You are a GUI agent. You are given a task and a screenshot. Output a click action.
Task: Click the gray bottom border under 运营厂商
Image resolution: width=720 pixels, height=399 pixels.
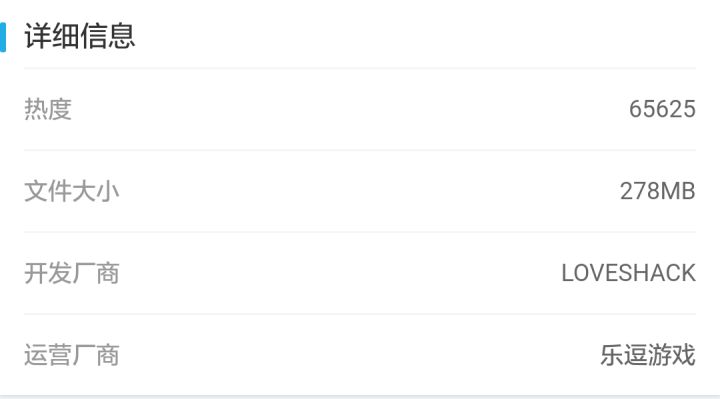click(360, 397)
